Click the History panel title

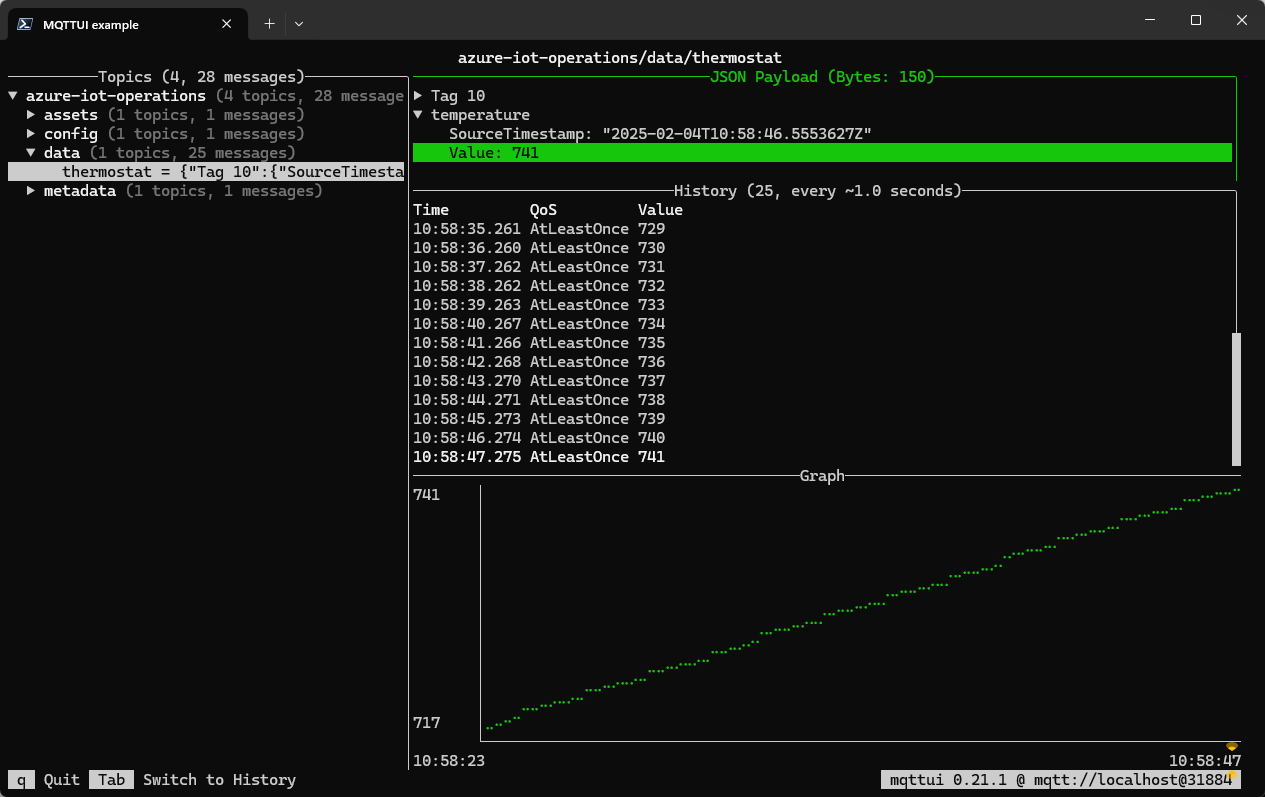(818, 191)
